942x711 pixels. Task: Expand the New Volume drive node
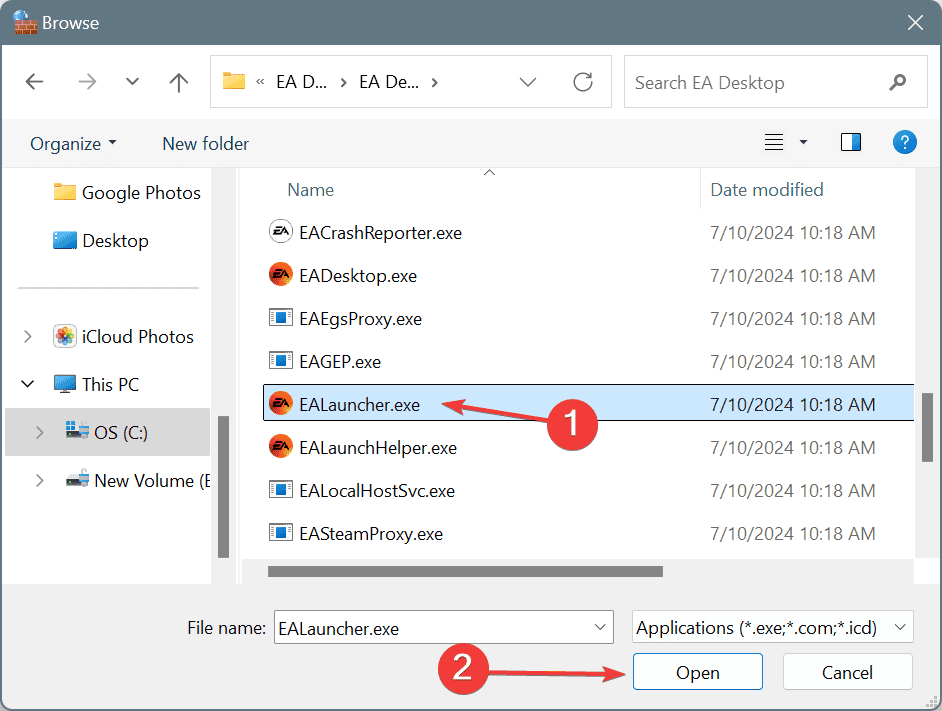click(40, 480)
